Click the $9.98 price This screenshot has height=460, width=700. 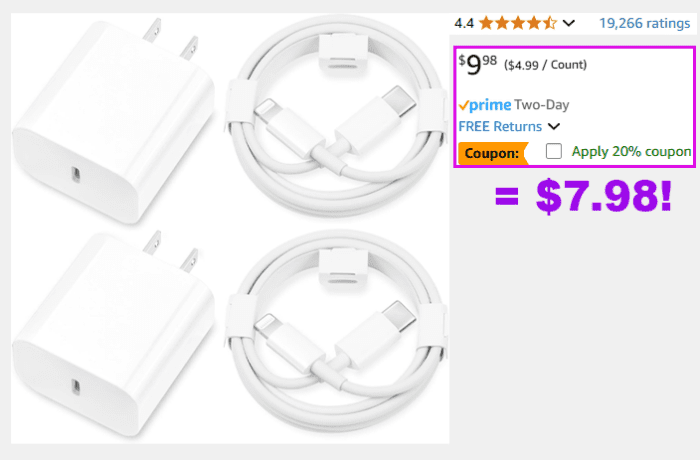point(477,65)
